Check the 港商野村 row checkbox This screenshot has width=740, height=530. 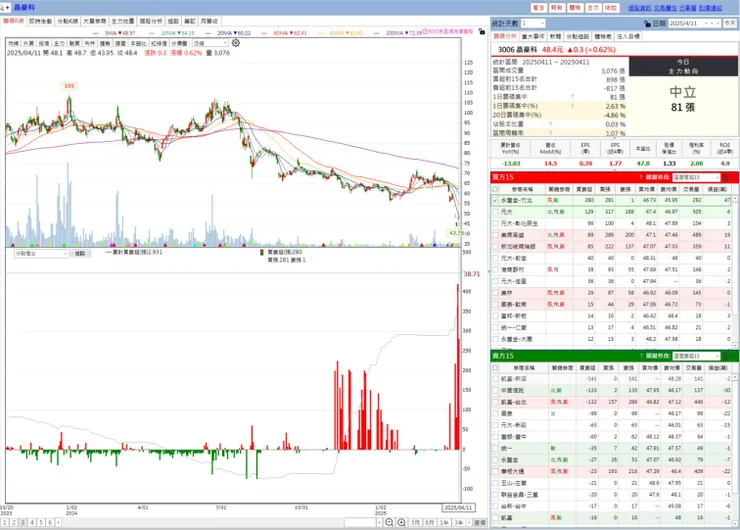[x=495, y=269]
